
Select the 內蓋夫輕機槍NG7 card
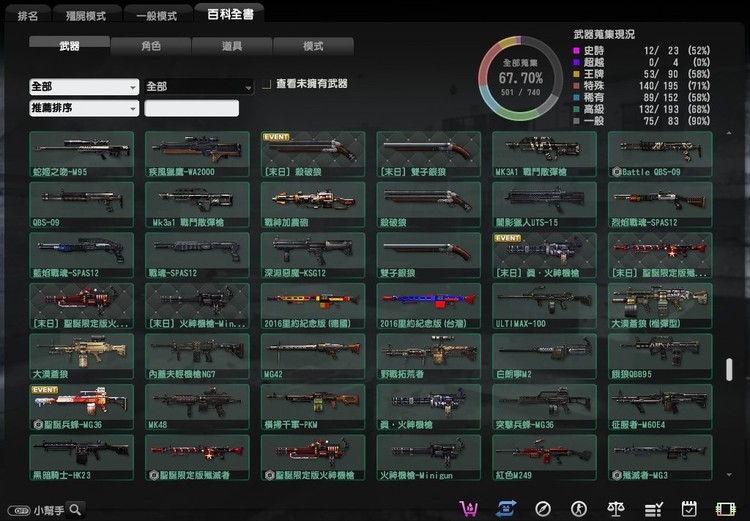[197, 357]
